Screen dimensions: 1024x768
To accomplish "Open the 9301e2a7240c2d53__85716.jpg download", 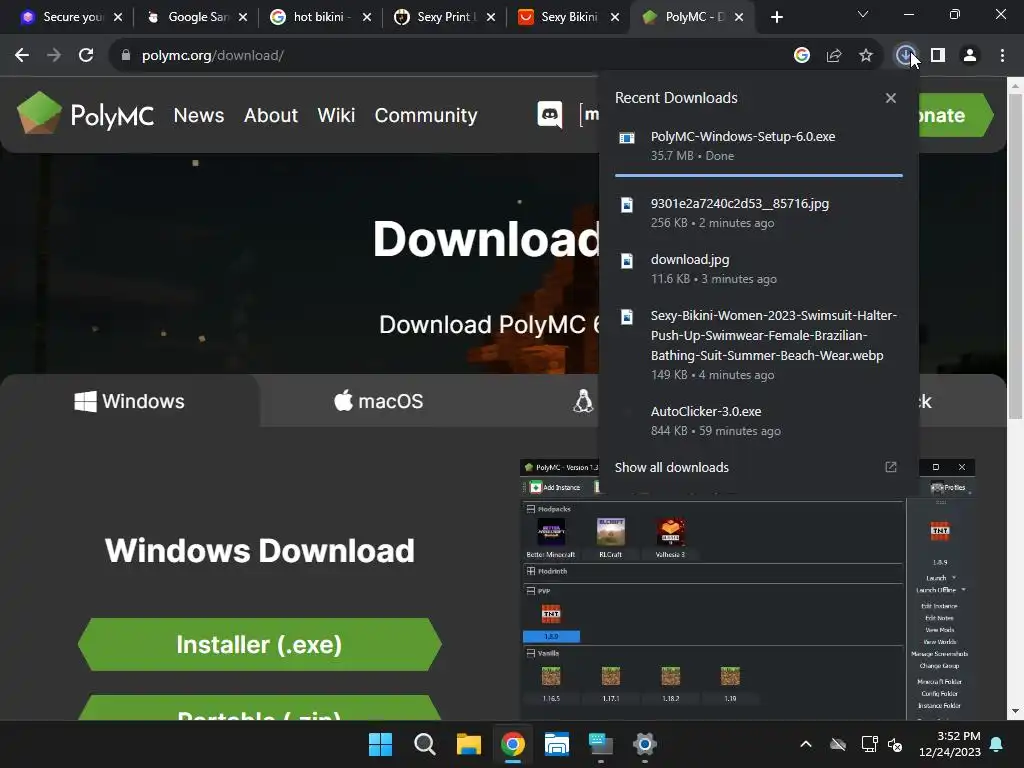I will point(759,213).
